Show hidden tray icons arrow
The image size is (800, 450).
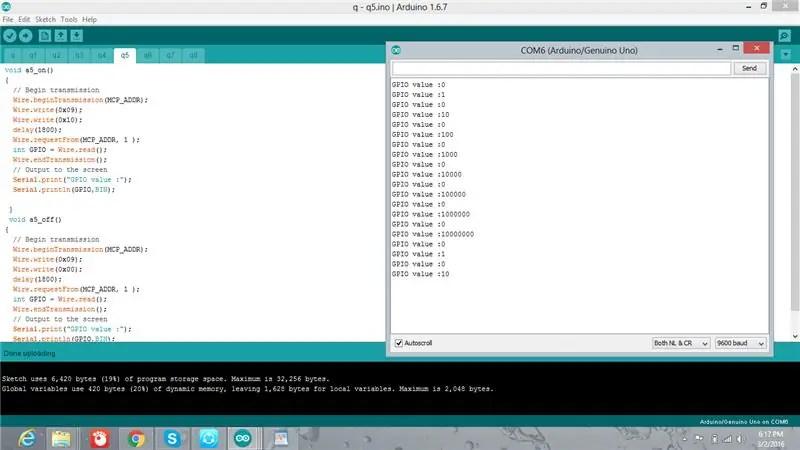pyautogui.click(x=685, y=439)
